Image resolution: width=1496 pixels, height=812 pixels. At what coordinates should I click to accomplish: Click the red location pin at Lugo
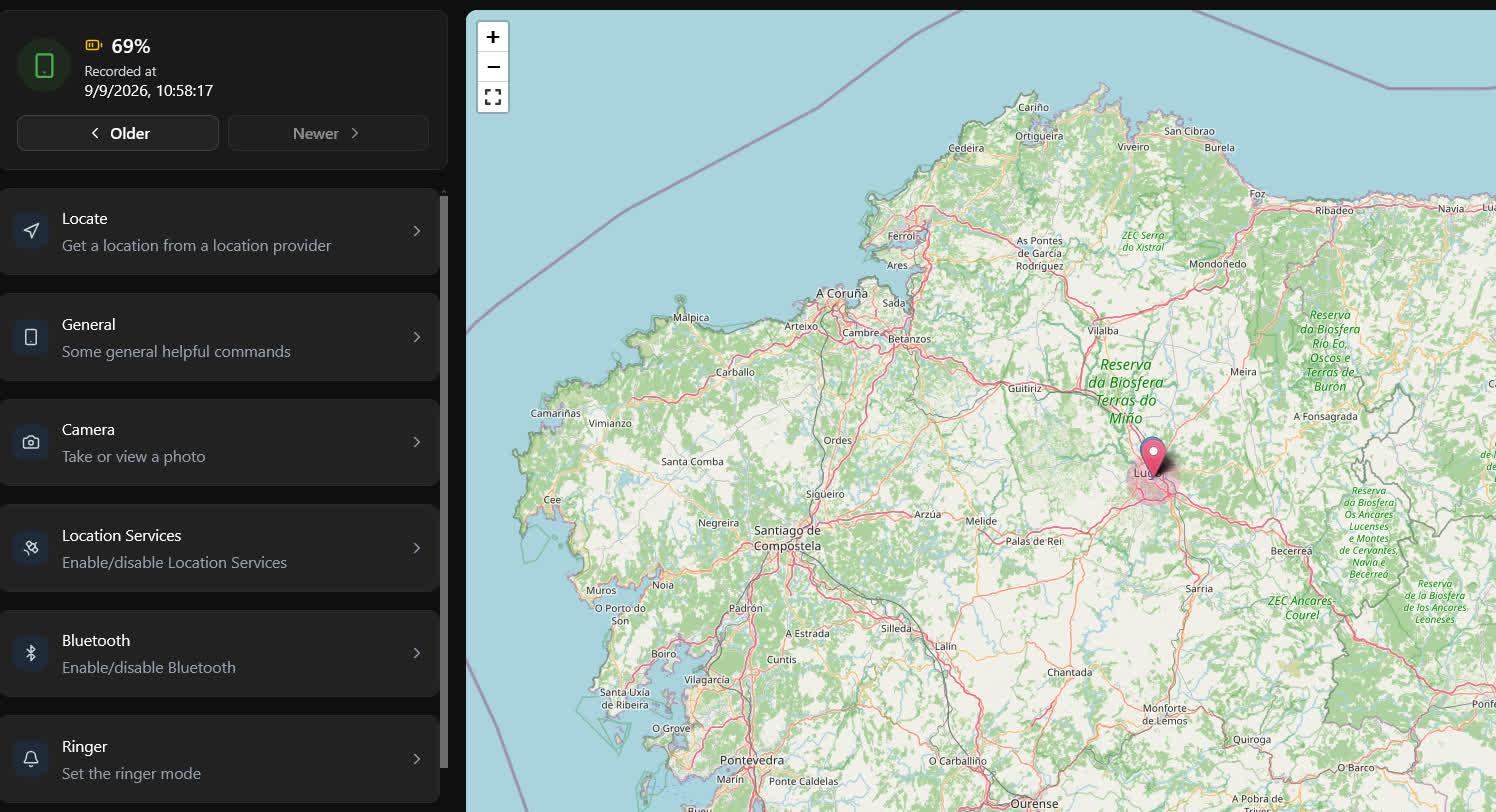coord(1153,458)
